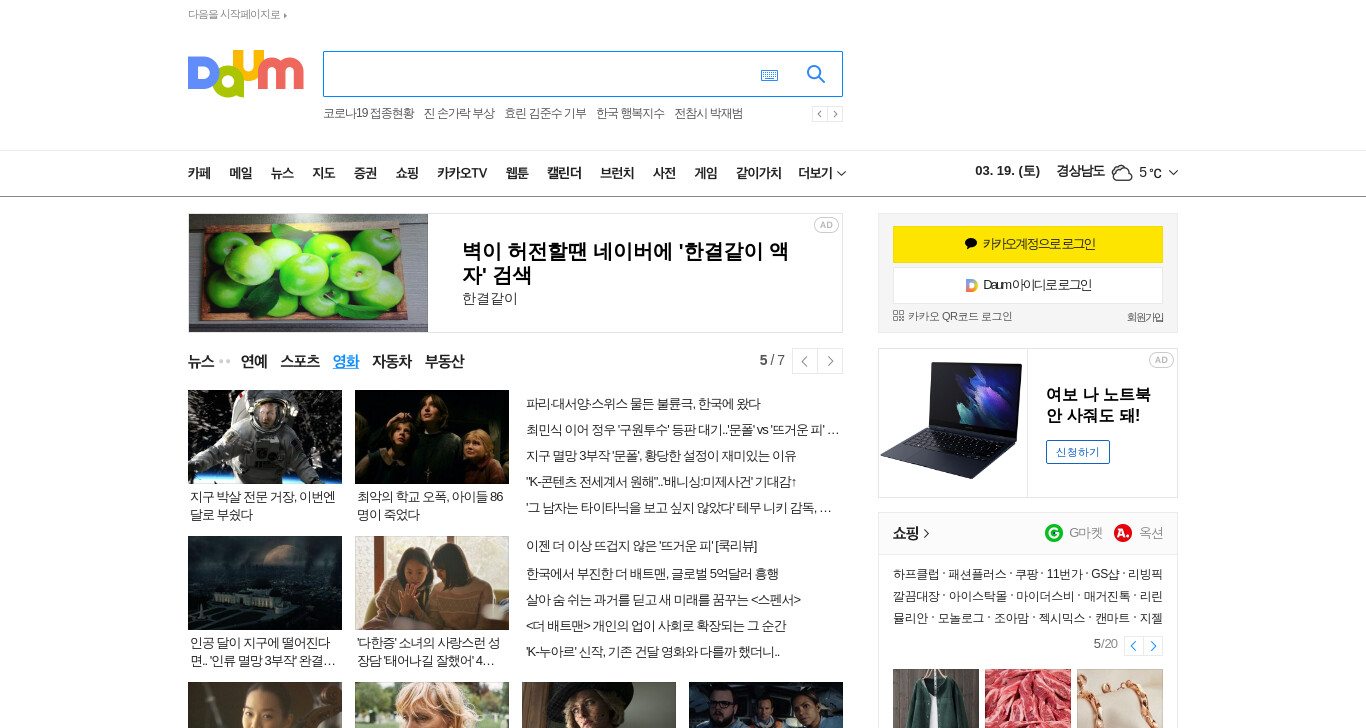Click the Daum logo

[245, 74]
